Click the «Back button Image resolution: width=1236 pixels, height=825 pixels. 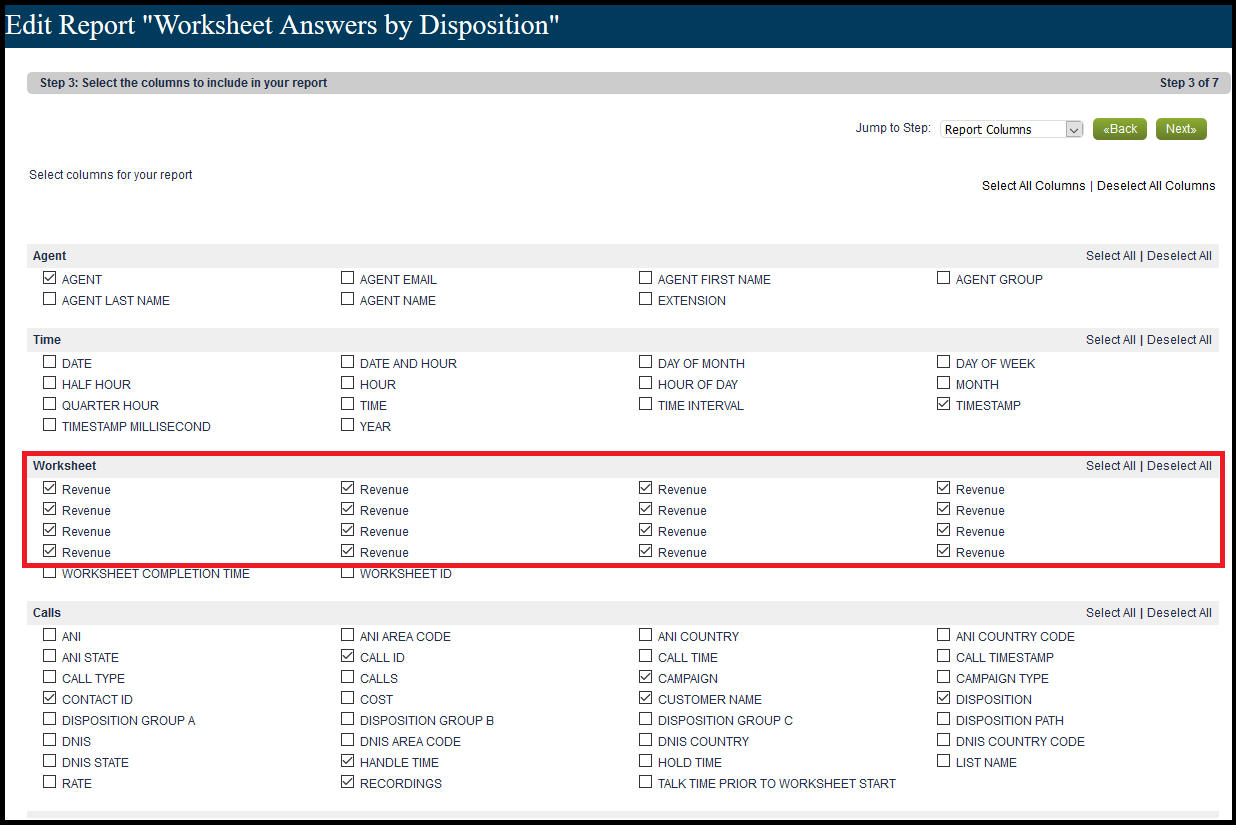(x=1120, y=129)
